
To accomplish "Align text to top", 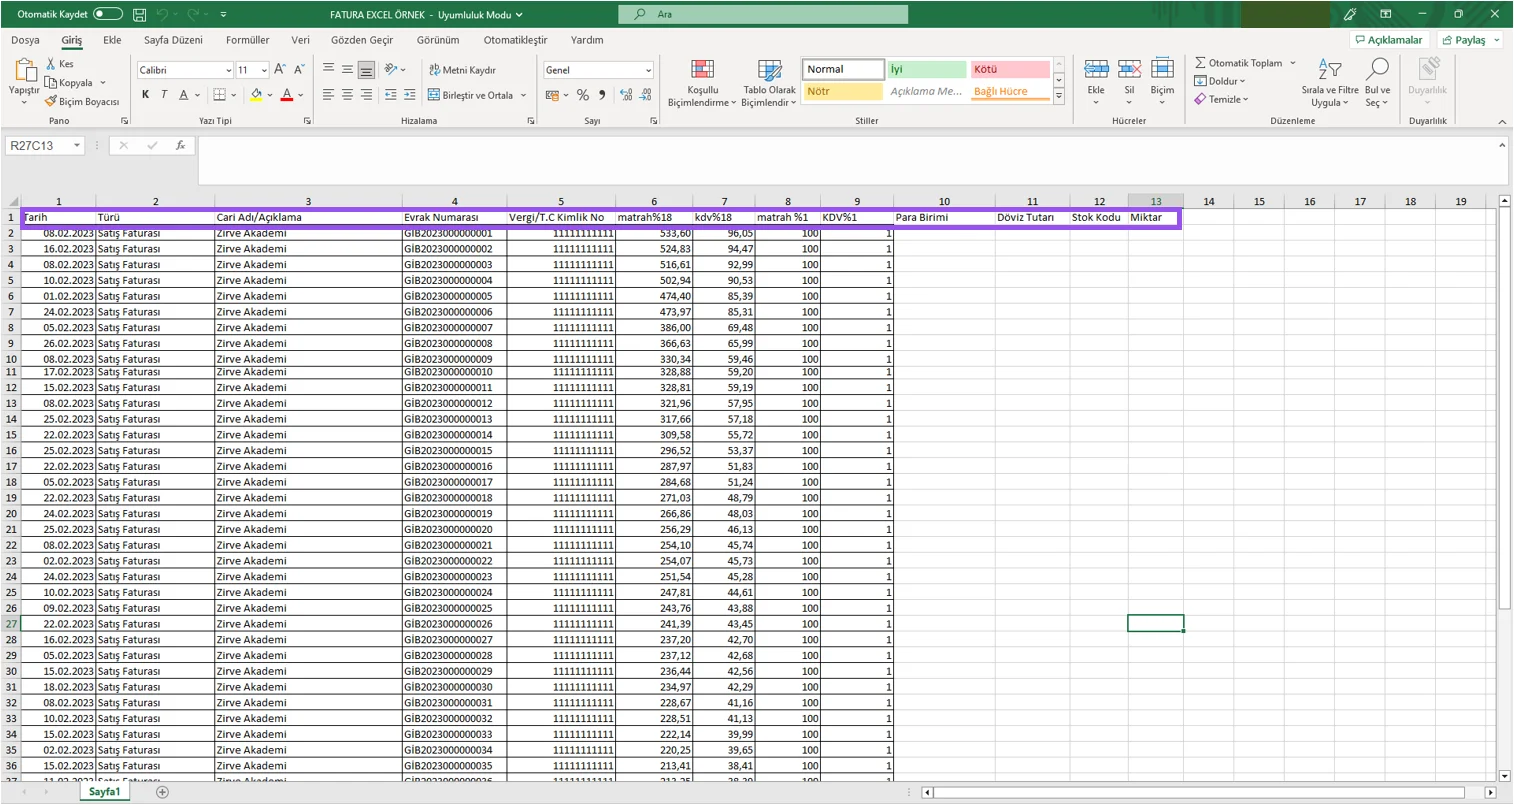I will pos(328,70).
